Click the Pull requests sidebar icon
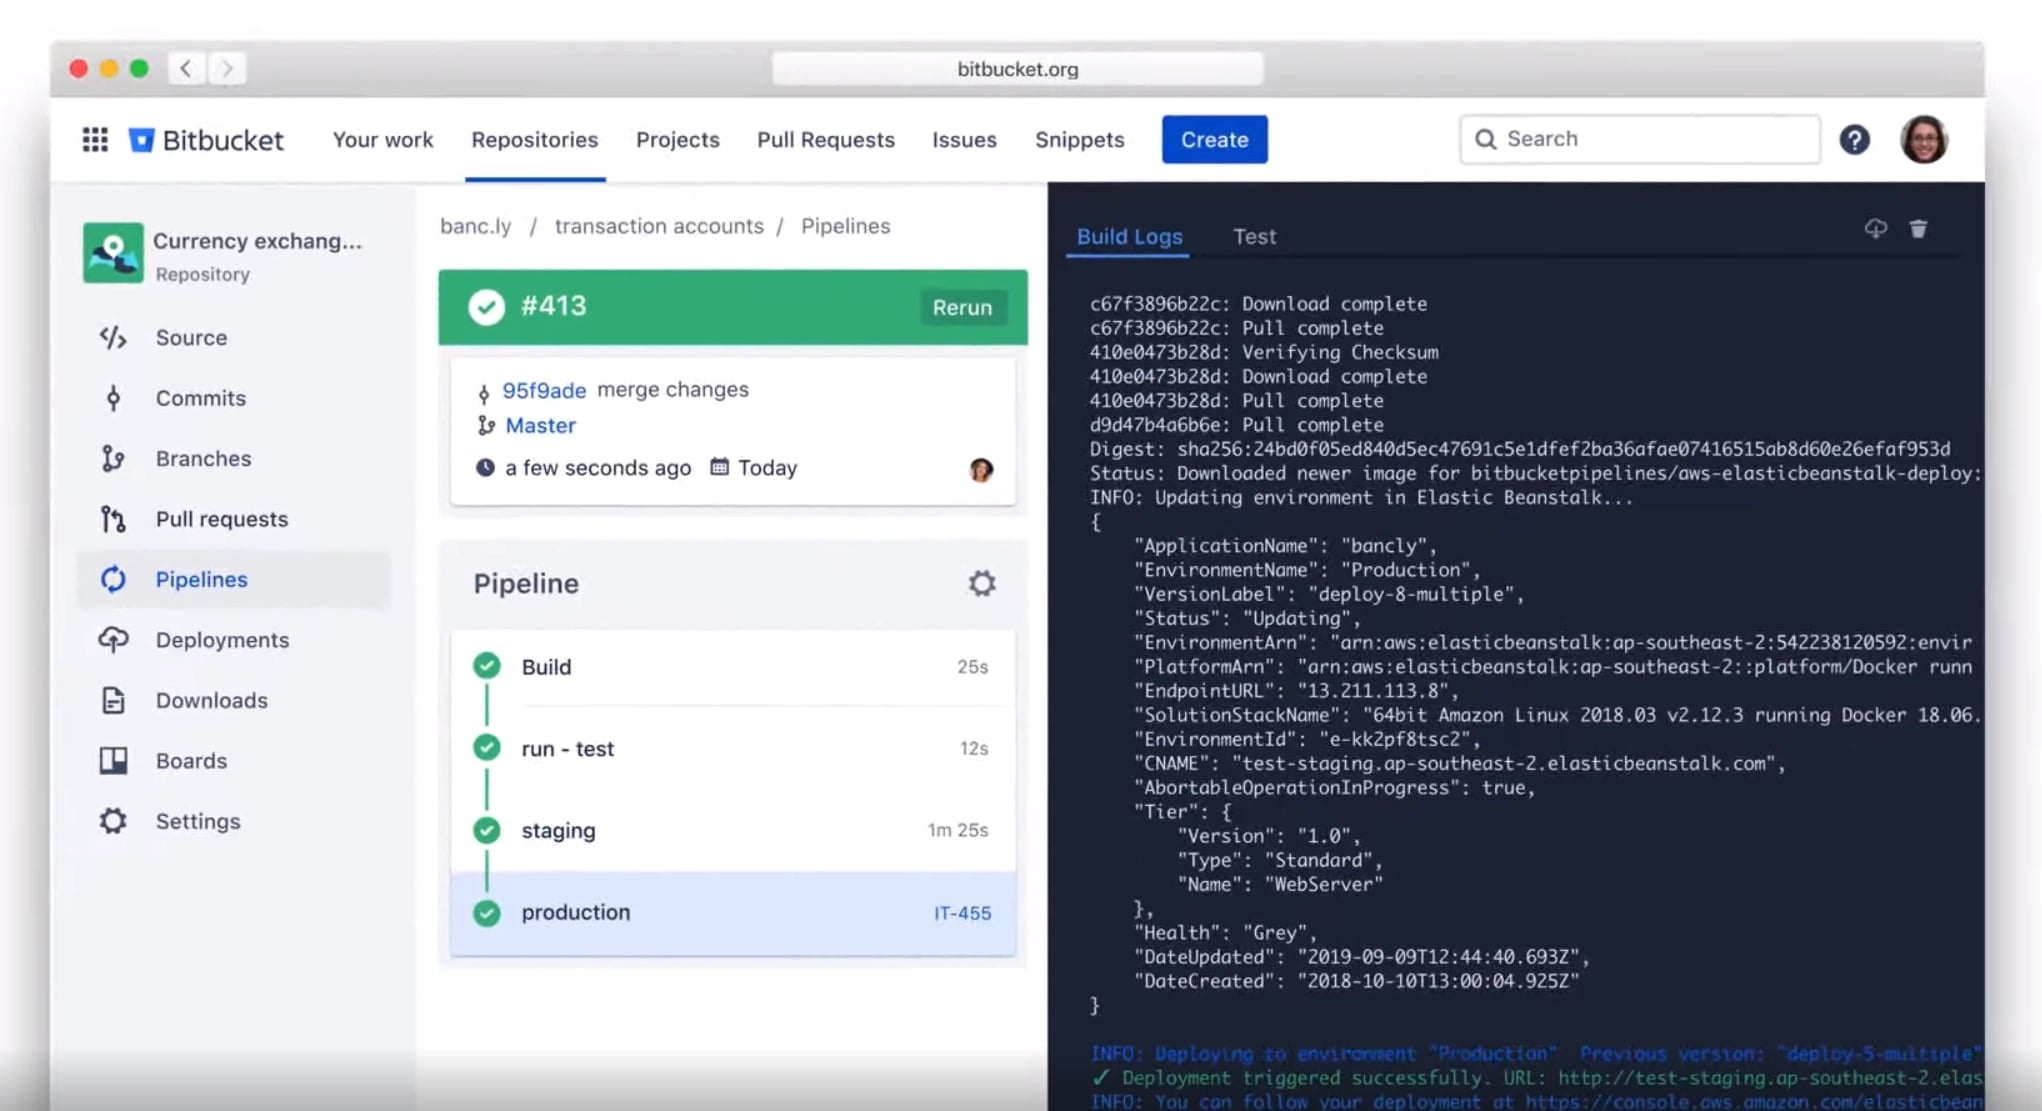Viewport: 2042px width, 1111px height. (x=113, y=519)
